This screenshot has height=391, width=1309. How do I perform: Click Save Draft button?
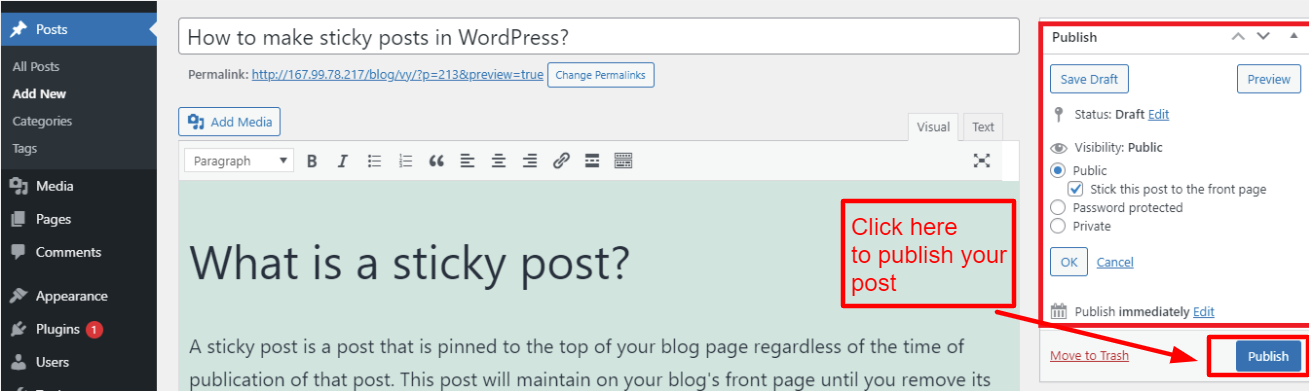[x=1089, y=79]
